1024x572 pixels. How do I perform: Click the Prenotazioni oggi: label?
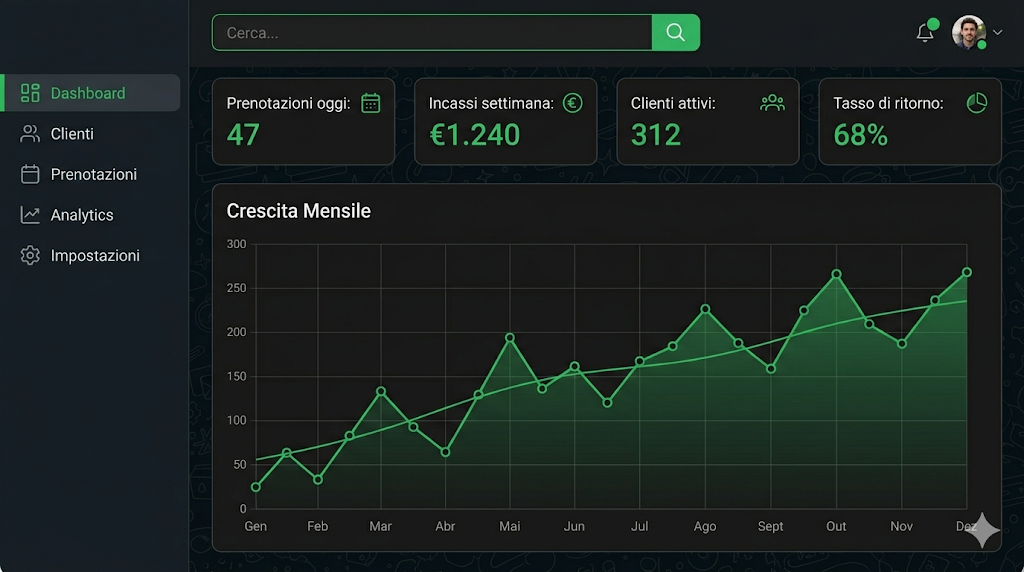coord(288,103)
